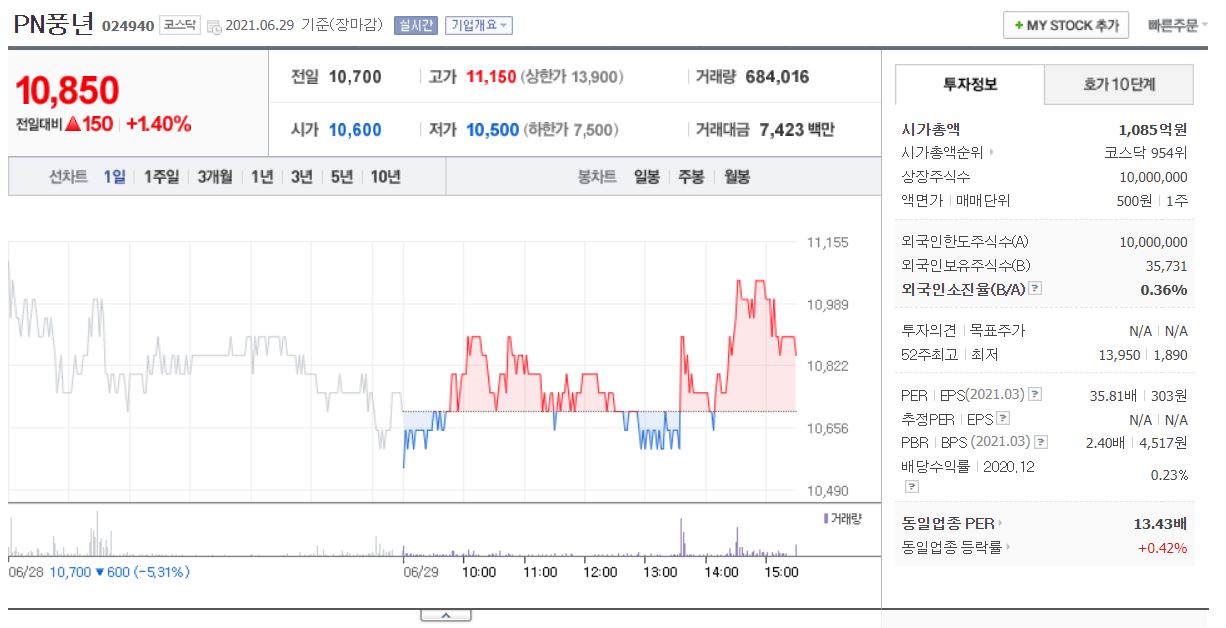The height and width of the screenshot is (628, 1226).
Task: Click stock code 024940
Action: pyautogui.click(x=128, y=26)
